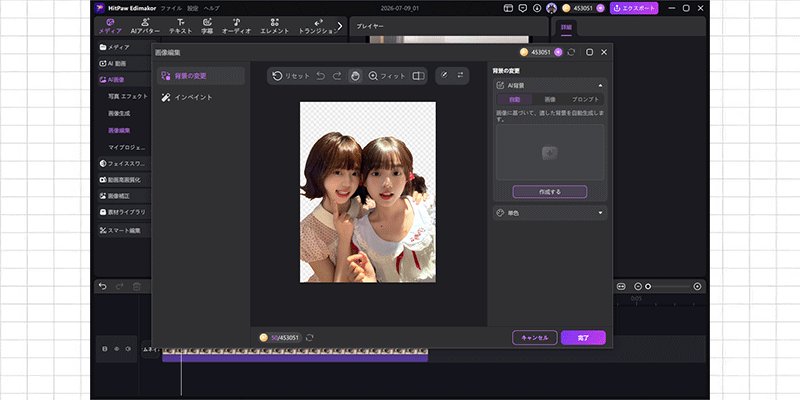Click the timeline zoom-out minus icon
The image size is (800, 400).
point(638,287)
